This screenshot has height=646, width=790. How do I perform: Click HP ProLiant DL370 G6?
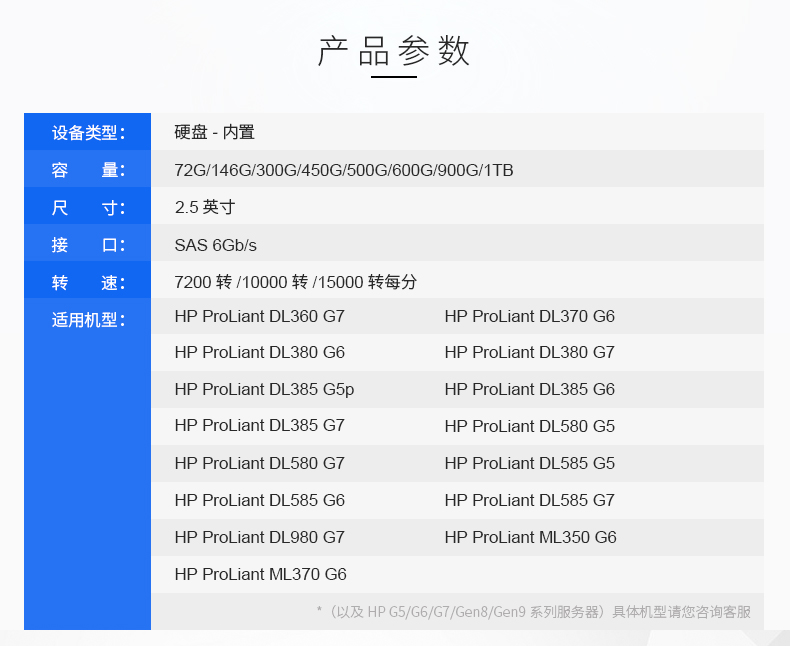(x=530, y=316)
